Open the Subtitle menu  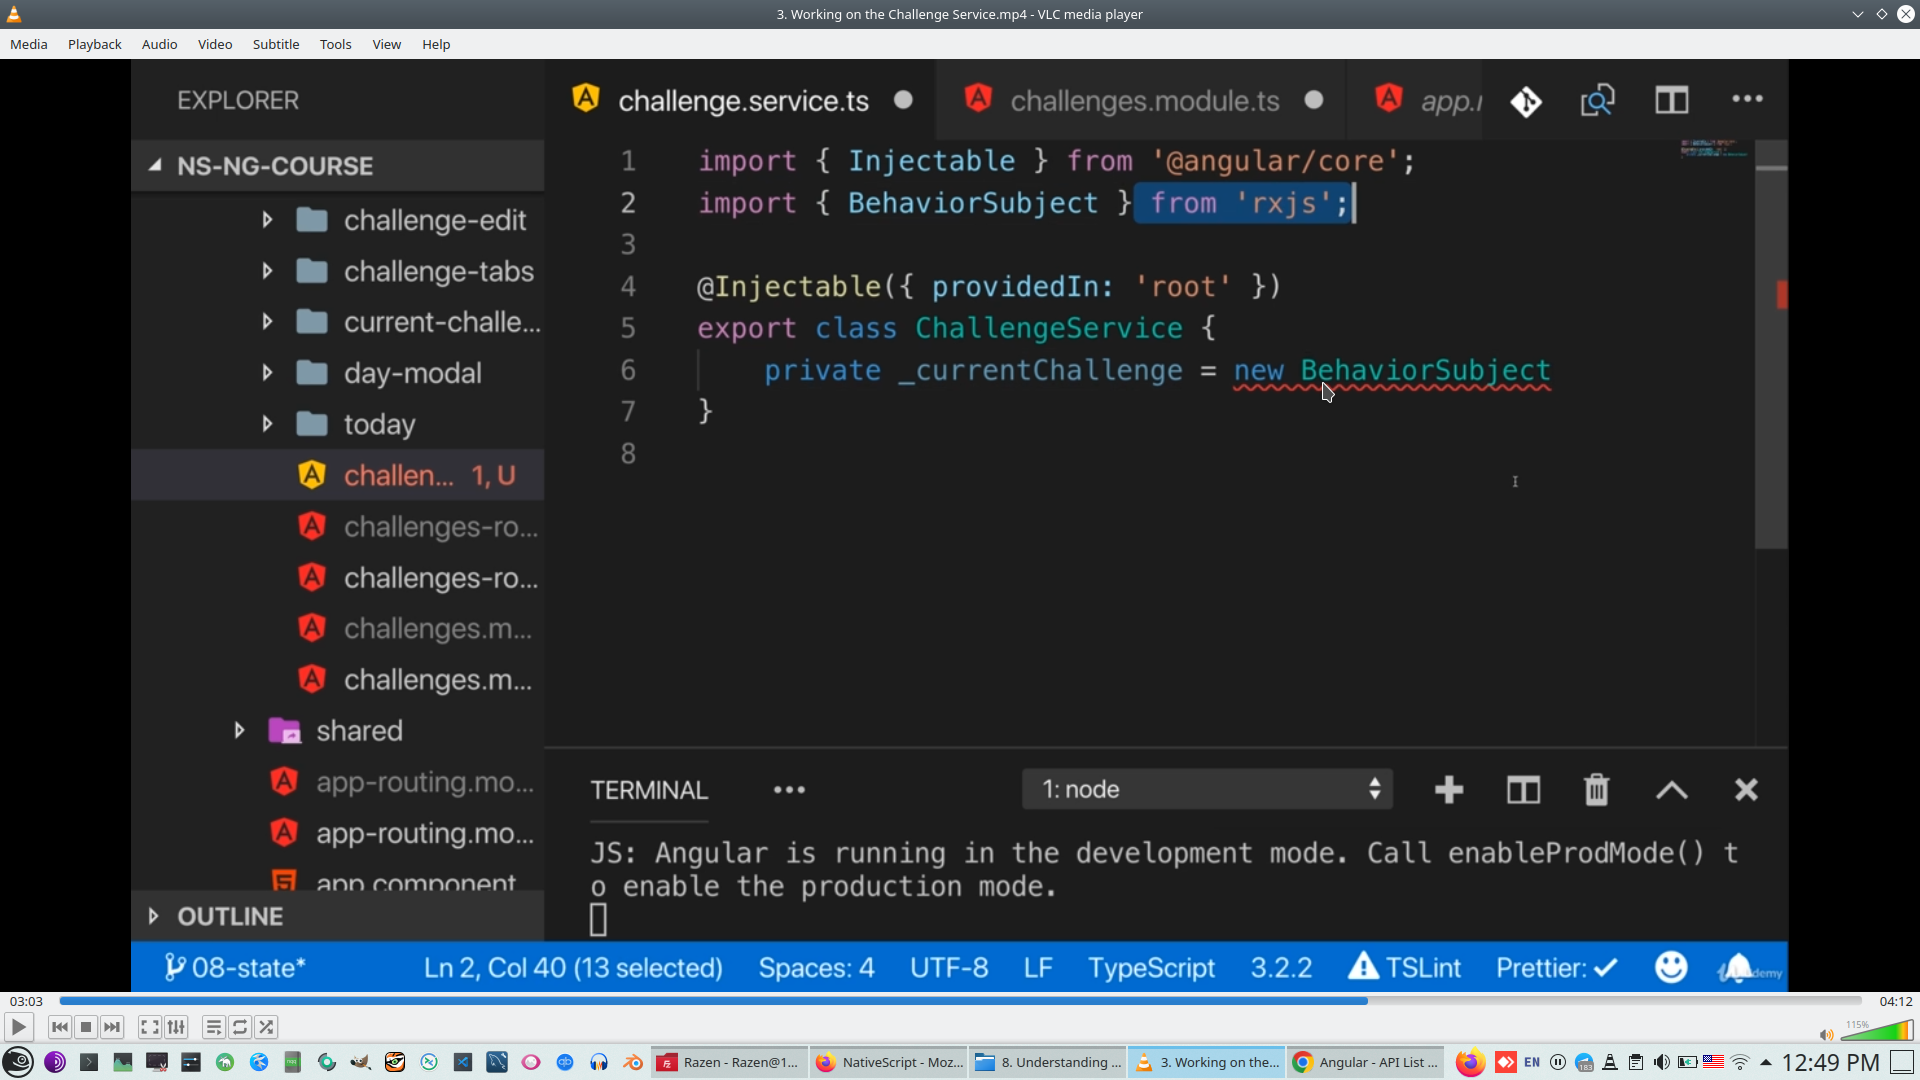pos(275,44)
